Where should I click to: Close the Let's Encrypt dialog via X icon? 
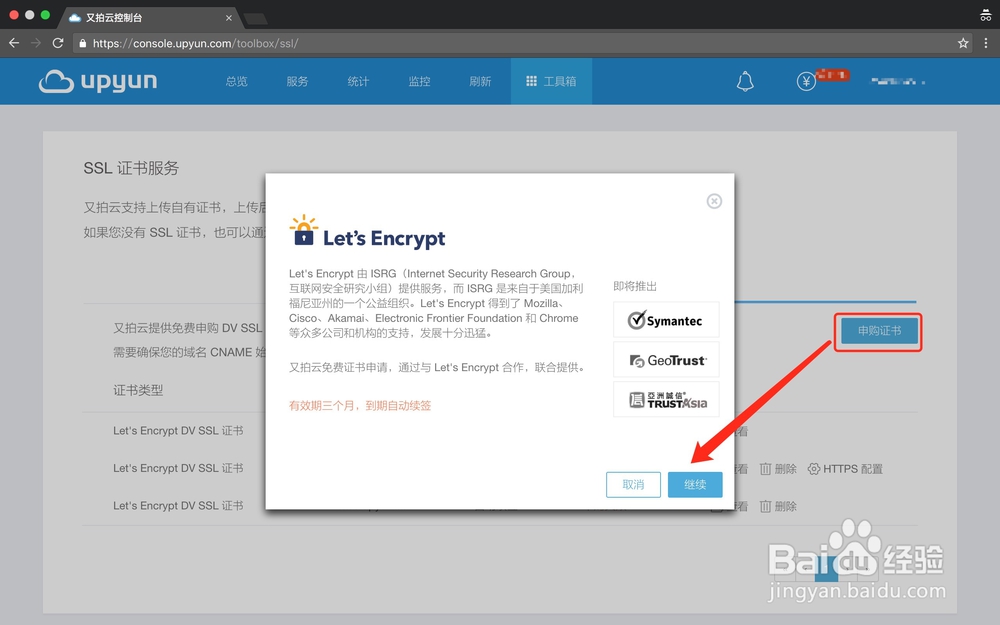(x=714, y=201)
